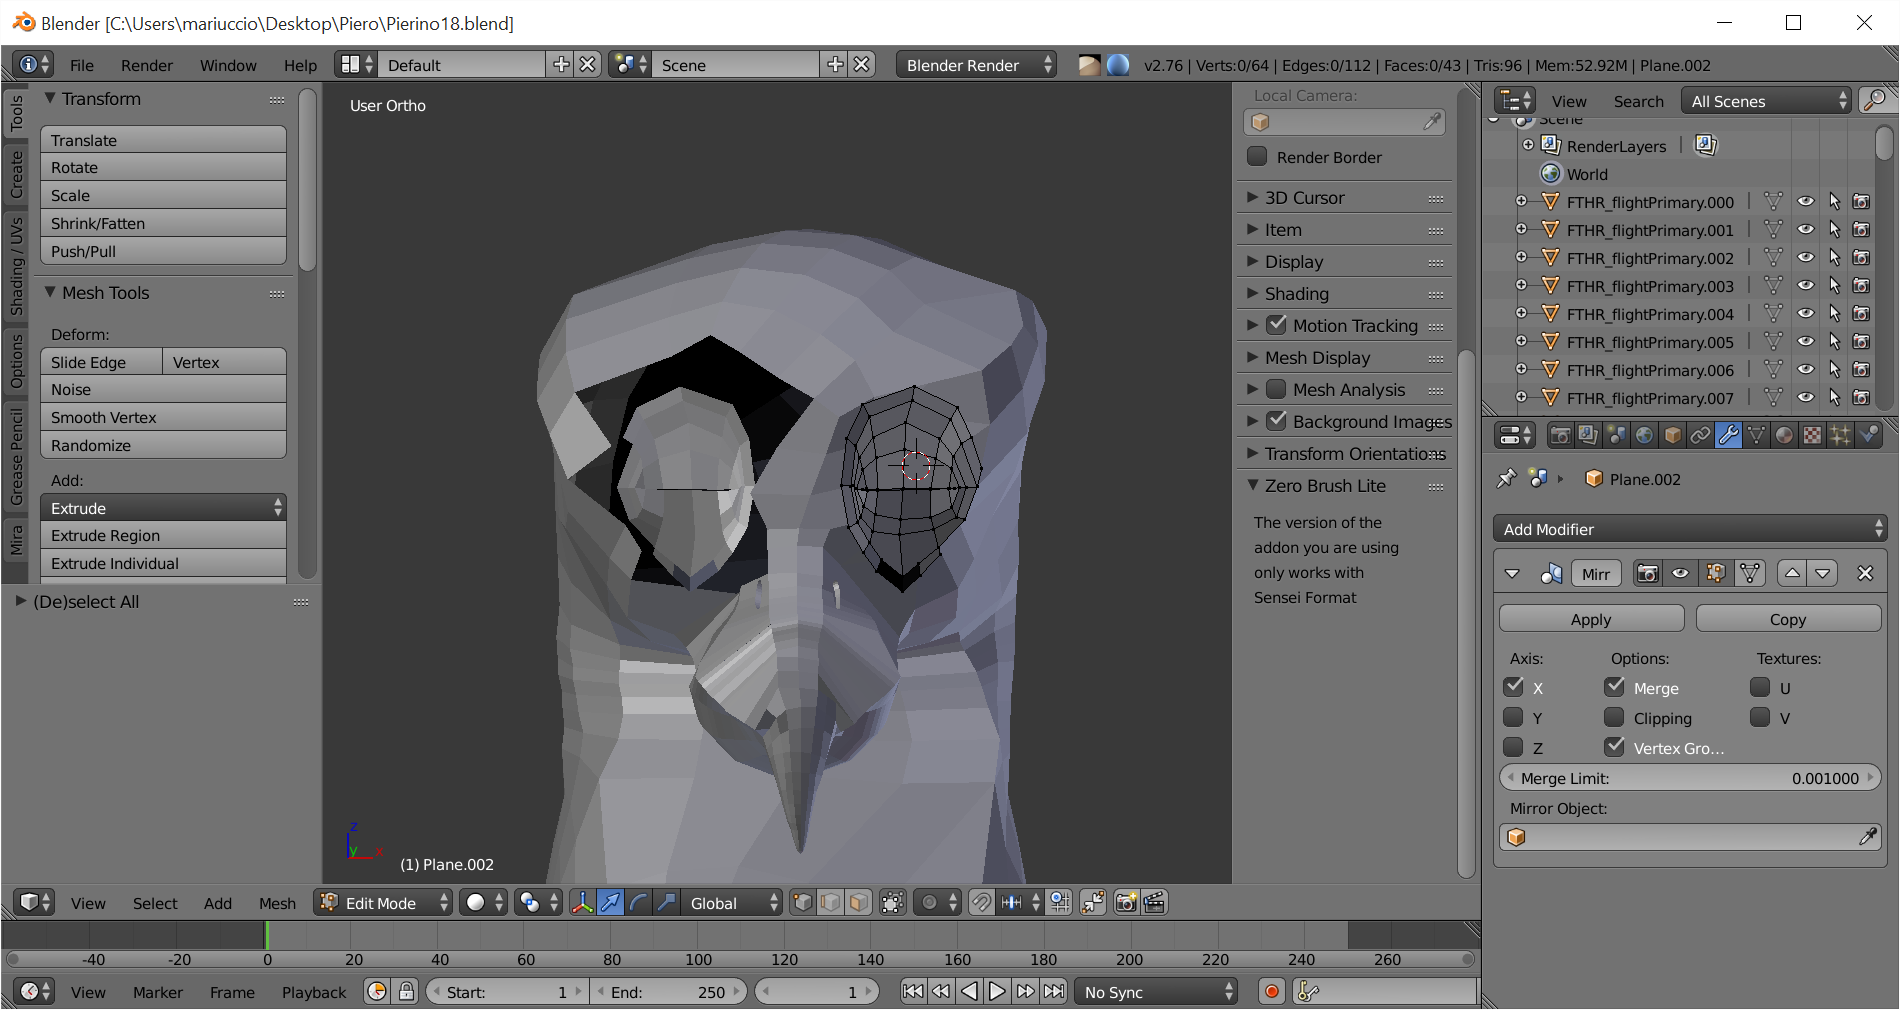Open the Edit Mode selector dropdown
Image resolution: width=1900 pixels, height=1010 pixels.
[383, 903]
